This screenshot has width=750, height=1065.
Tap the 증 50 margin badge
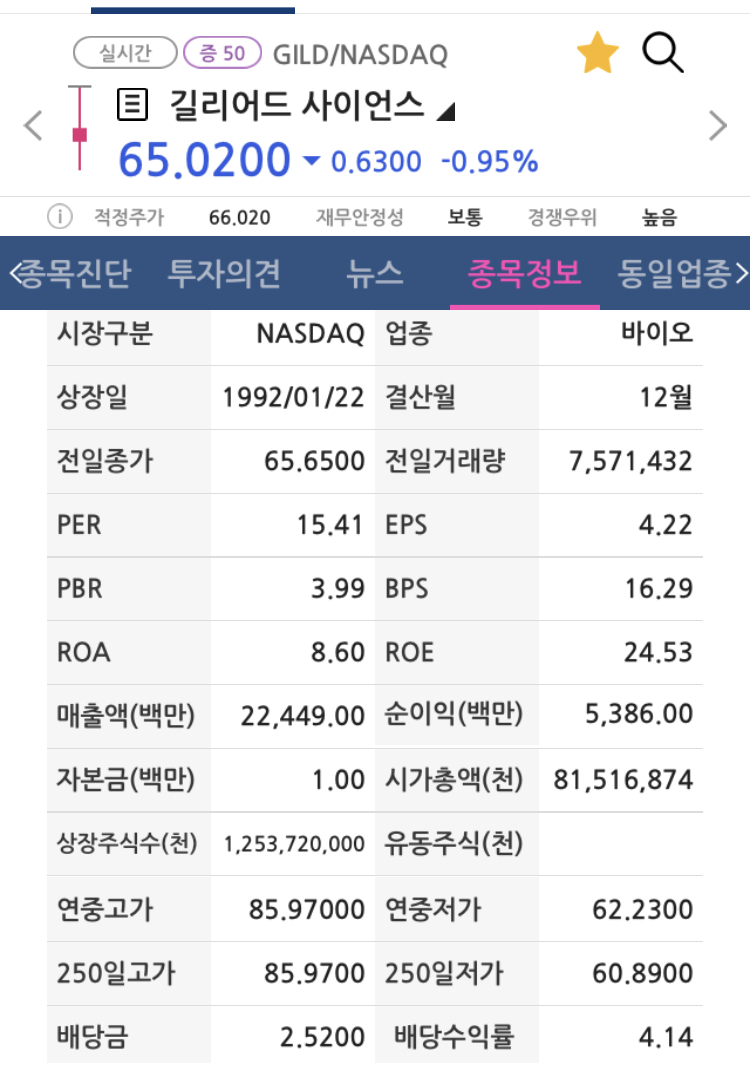click(222, 53)
